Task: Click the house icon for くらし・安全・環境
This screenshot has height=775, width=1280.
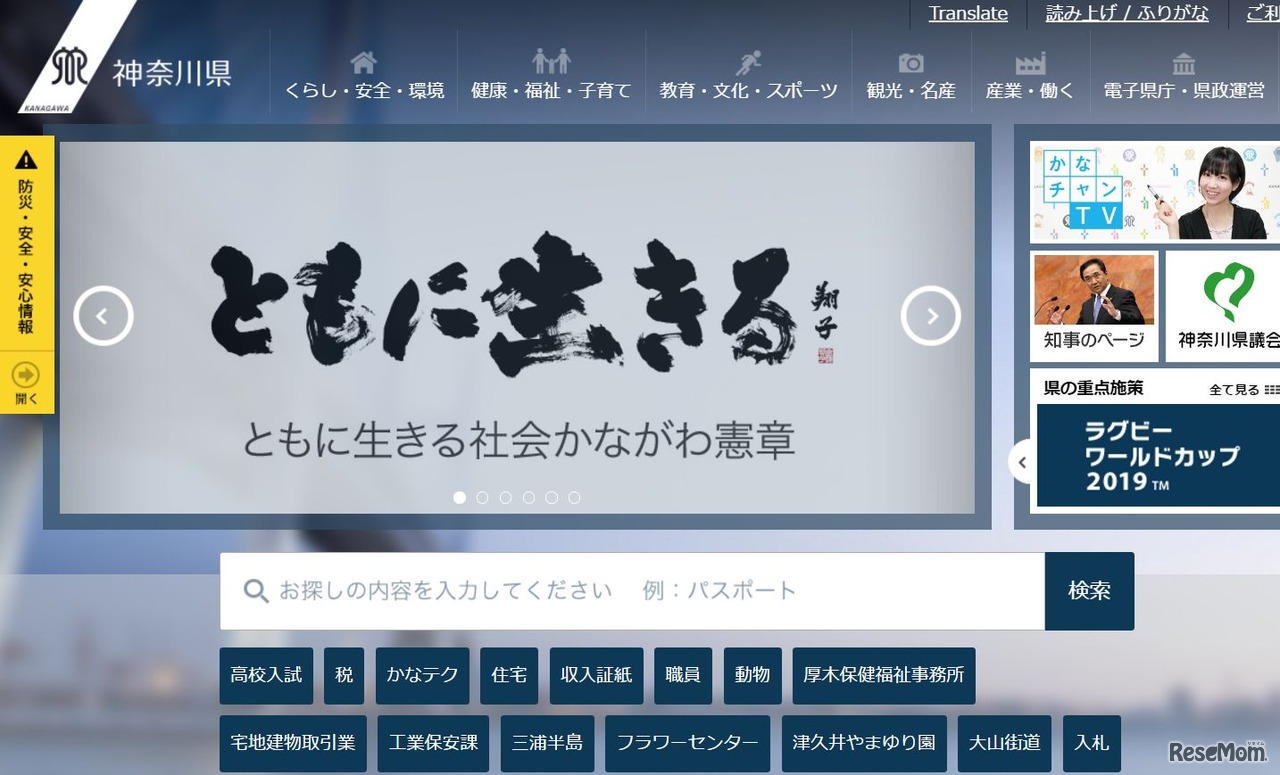Action: pyautogui.click(x=364, y=63)
